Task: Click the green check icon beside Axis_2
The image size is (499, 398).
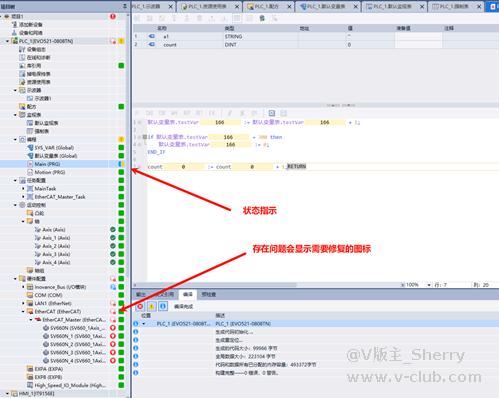Action: (113, 246)
